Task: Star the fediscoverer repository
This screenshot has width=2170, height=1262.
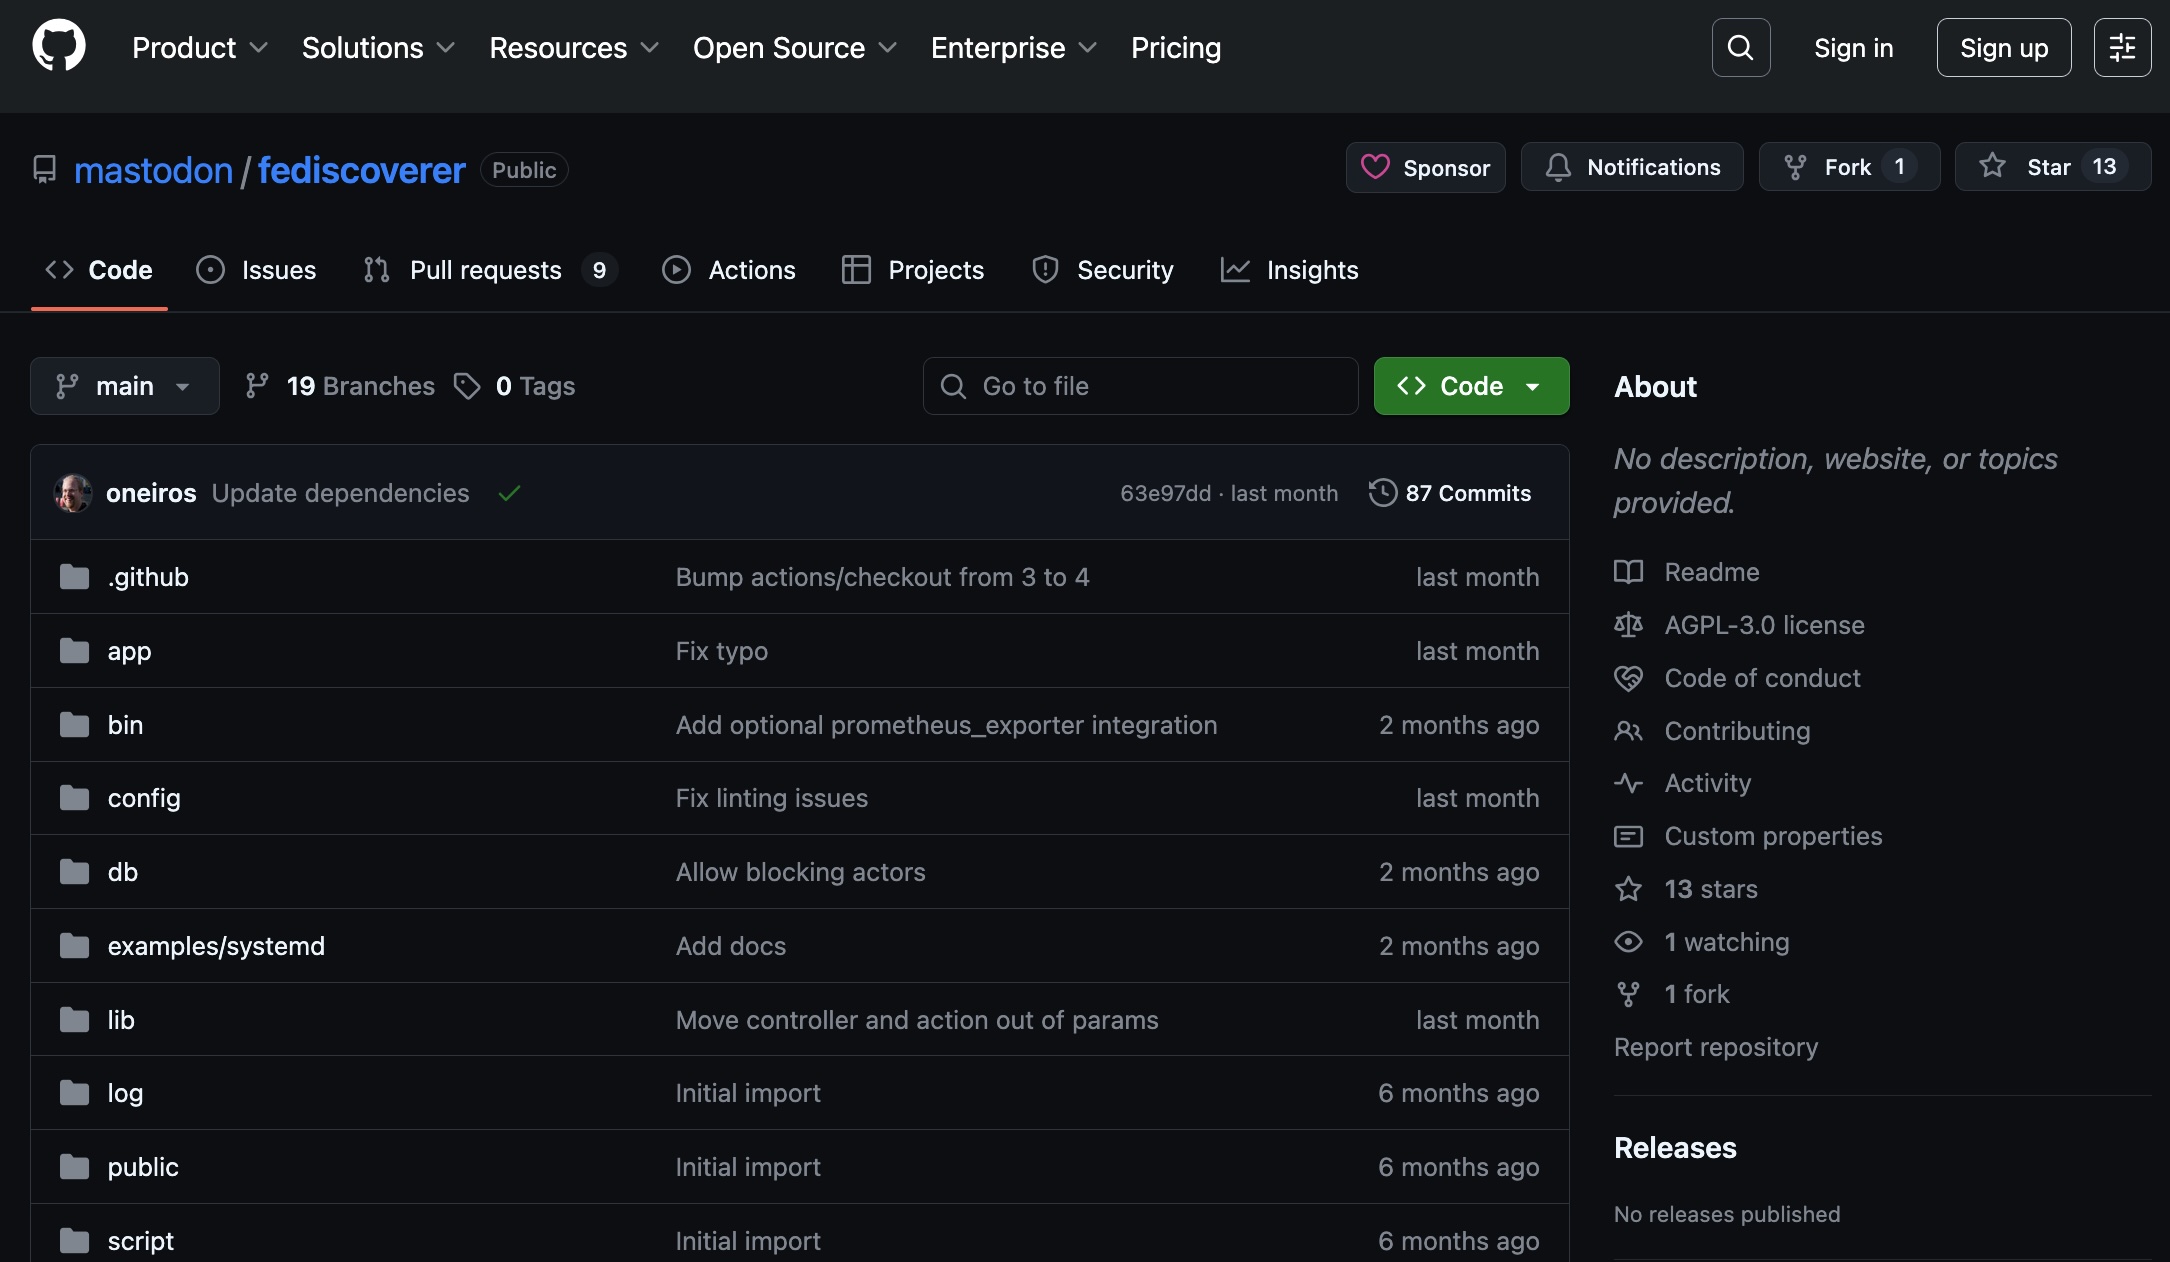Action: pyautogui.click(x=2053, y=167)
